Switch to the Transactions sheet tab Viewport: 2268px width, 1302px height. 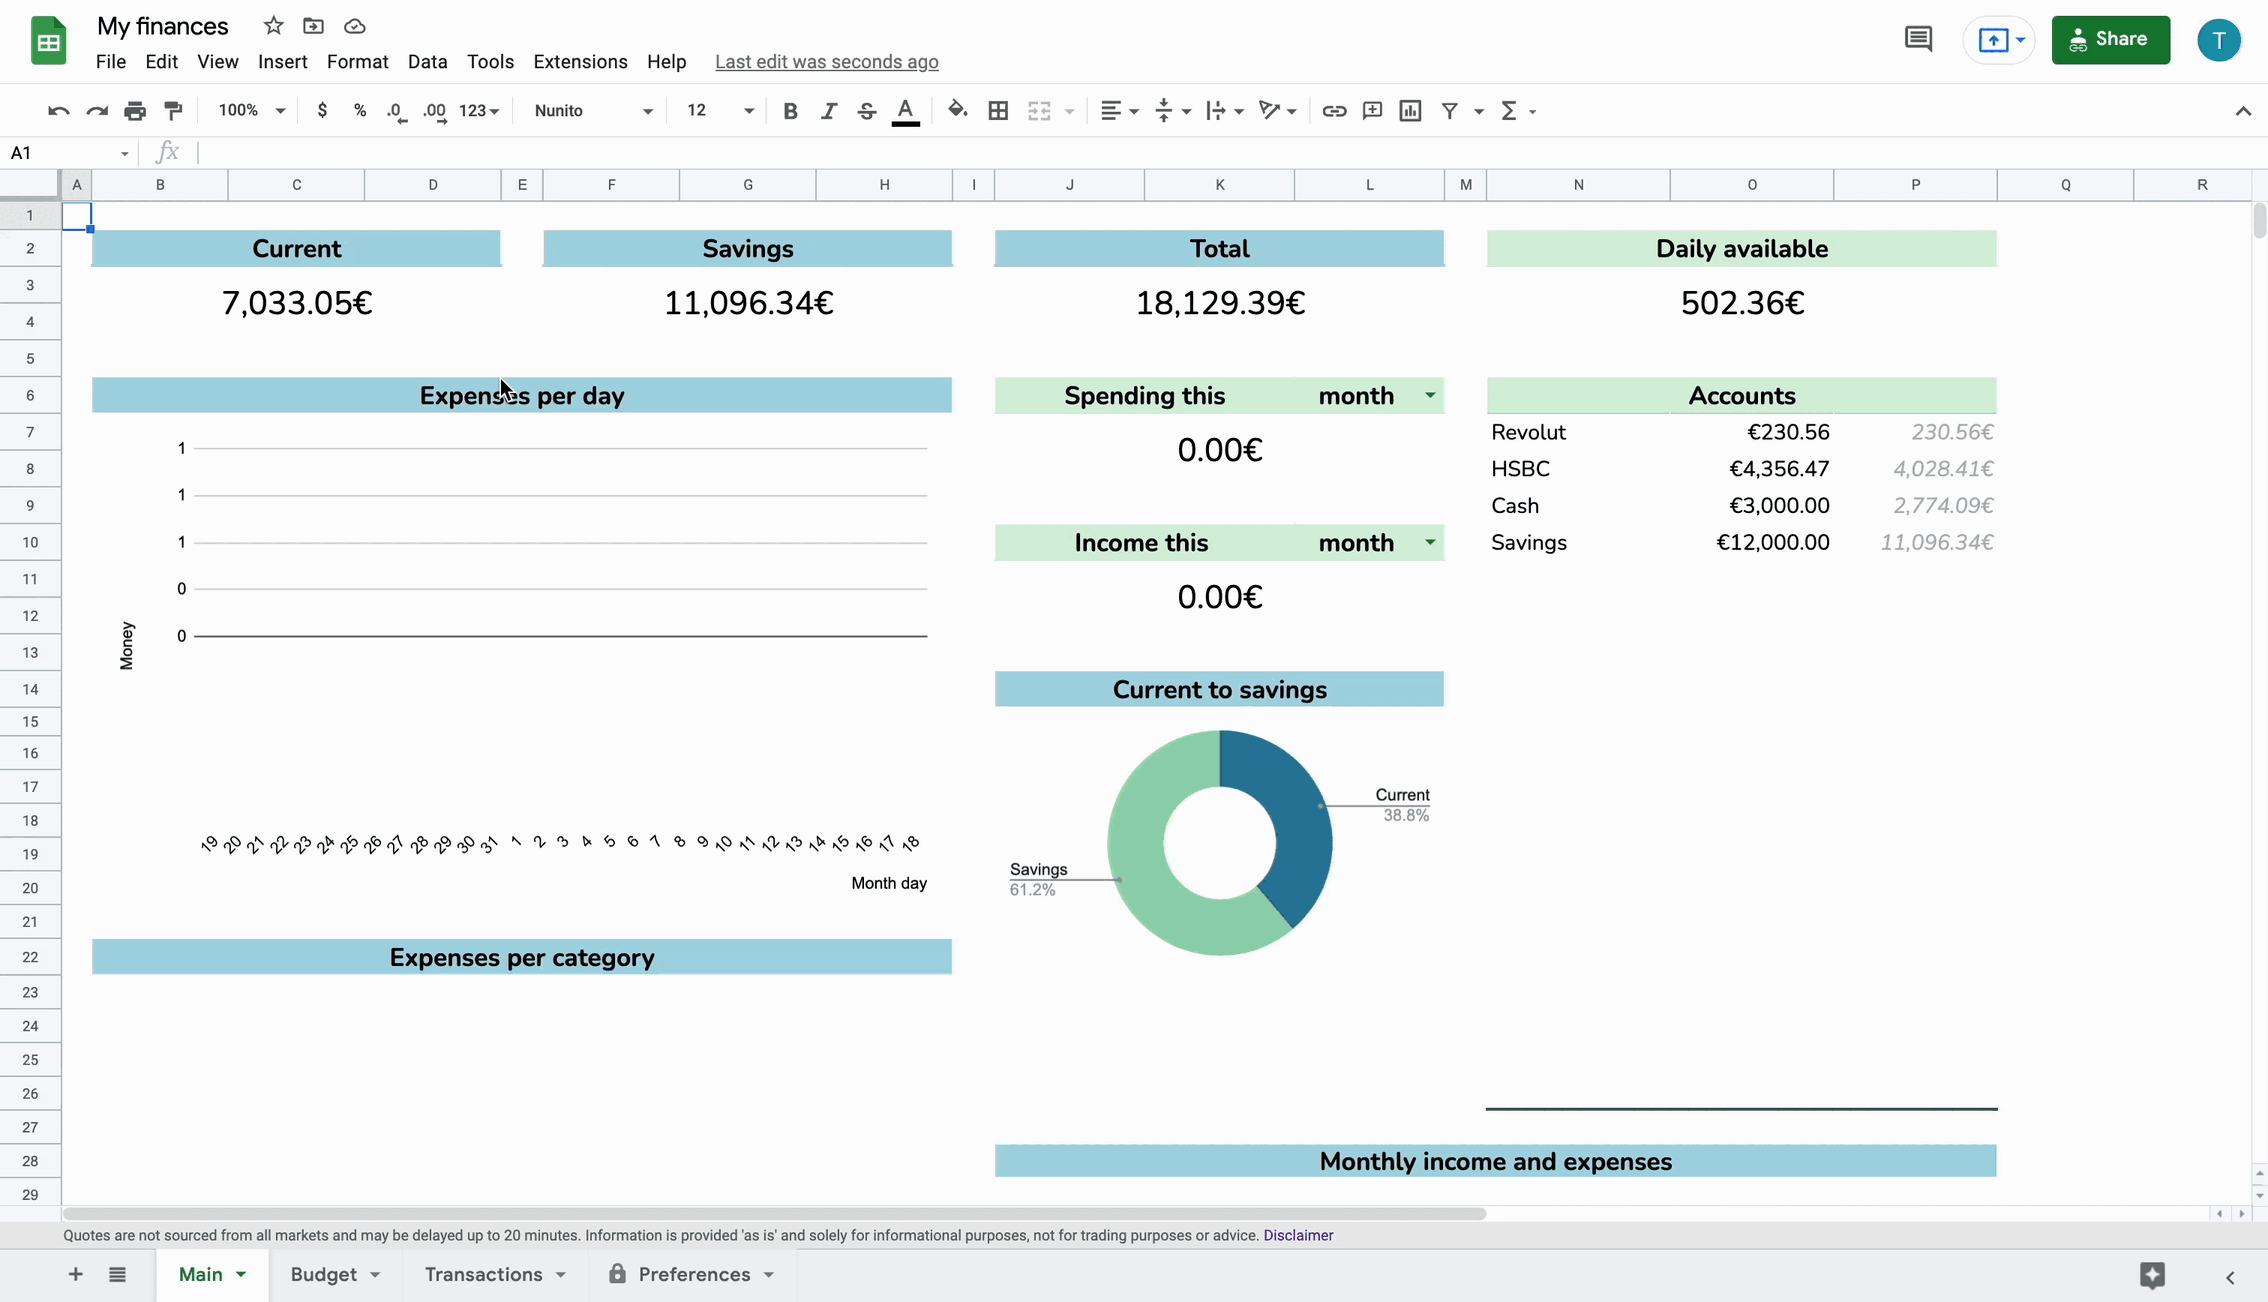pos(484,1274)
